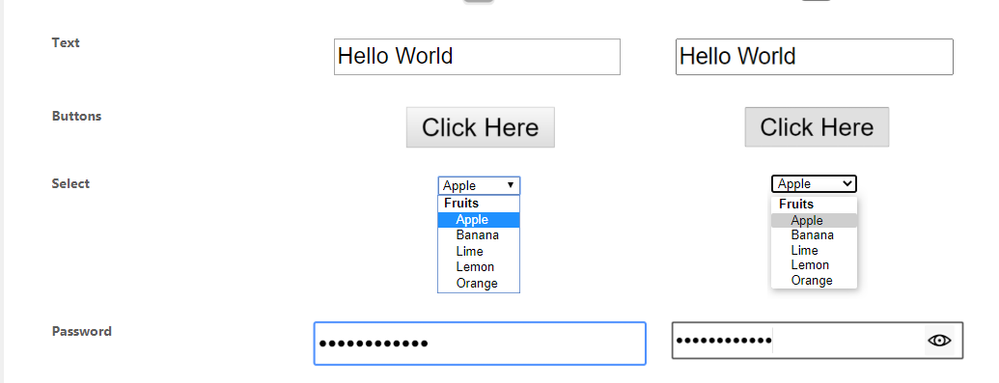Select Orange in the left fruit list
The height and width of the screenshot is (383, 999).
[x=478, y=283]
